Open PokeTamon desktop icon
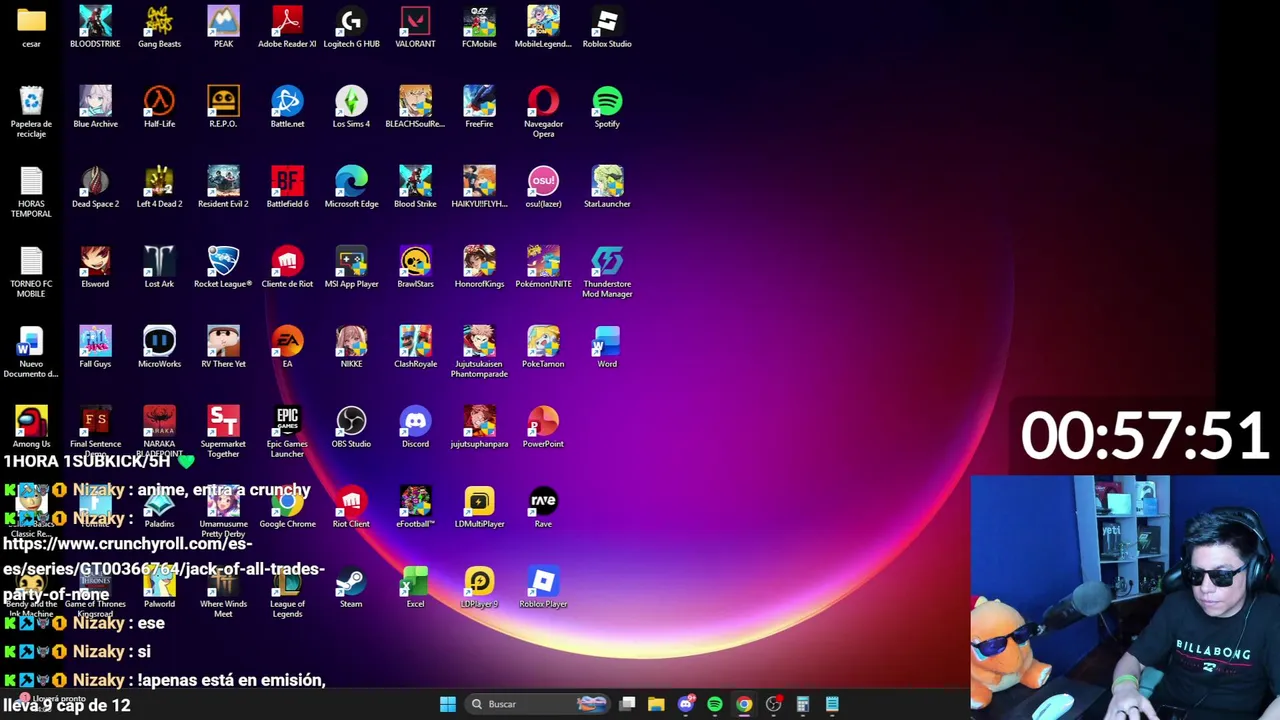The width and height of the screenshot is (1280, 720). click(543, 347)
